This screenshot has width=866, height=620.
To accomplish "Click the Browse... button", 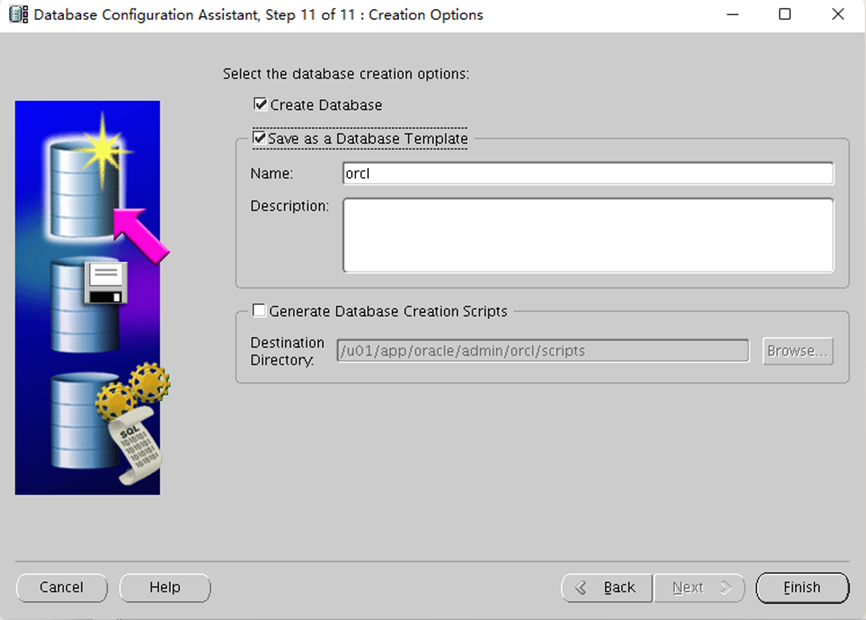I will [798, 351].
